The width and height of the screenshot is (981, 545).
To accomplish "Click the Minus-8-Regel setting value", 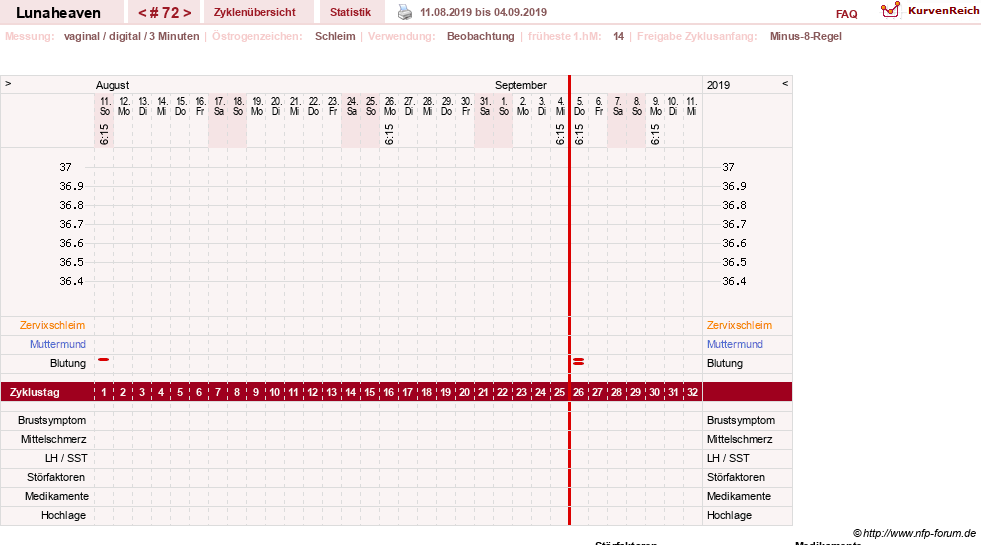I will (806, 36).
